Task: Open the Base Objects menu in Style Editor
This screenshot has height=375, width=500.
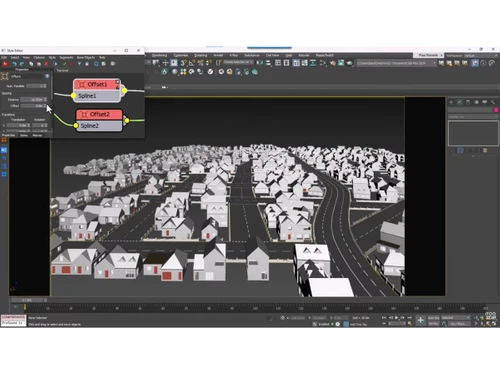Action: point(86,57)
